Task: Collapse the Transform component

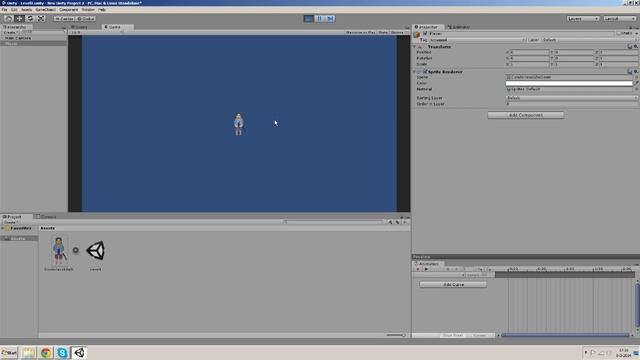Action: [x=415, y=47]
